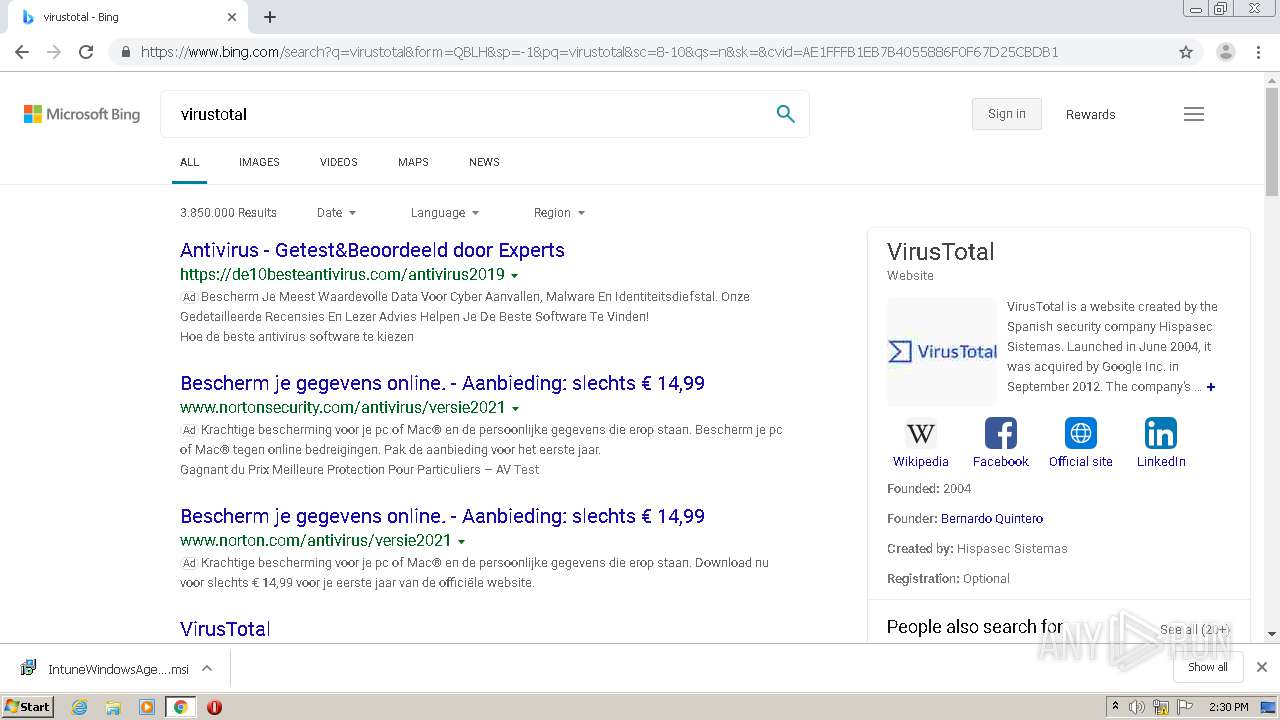Launch Internet Explorer from taskbar
Viewport: 1280px width, 720px height.
80,707
